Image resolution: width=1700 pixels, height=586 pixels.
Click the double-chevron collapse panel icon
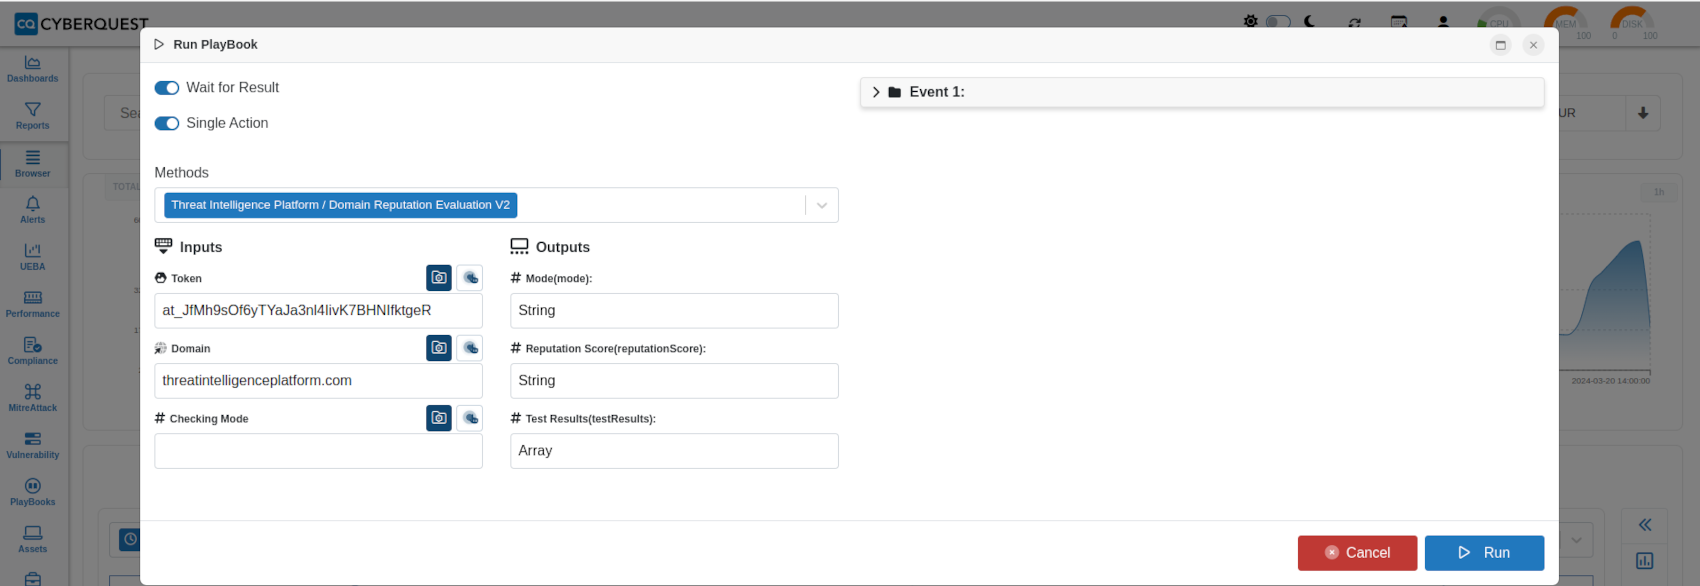[1645, 525]
